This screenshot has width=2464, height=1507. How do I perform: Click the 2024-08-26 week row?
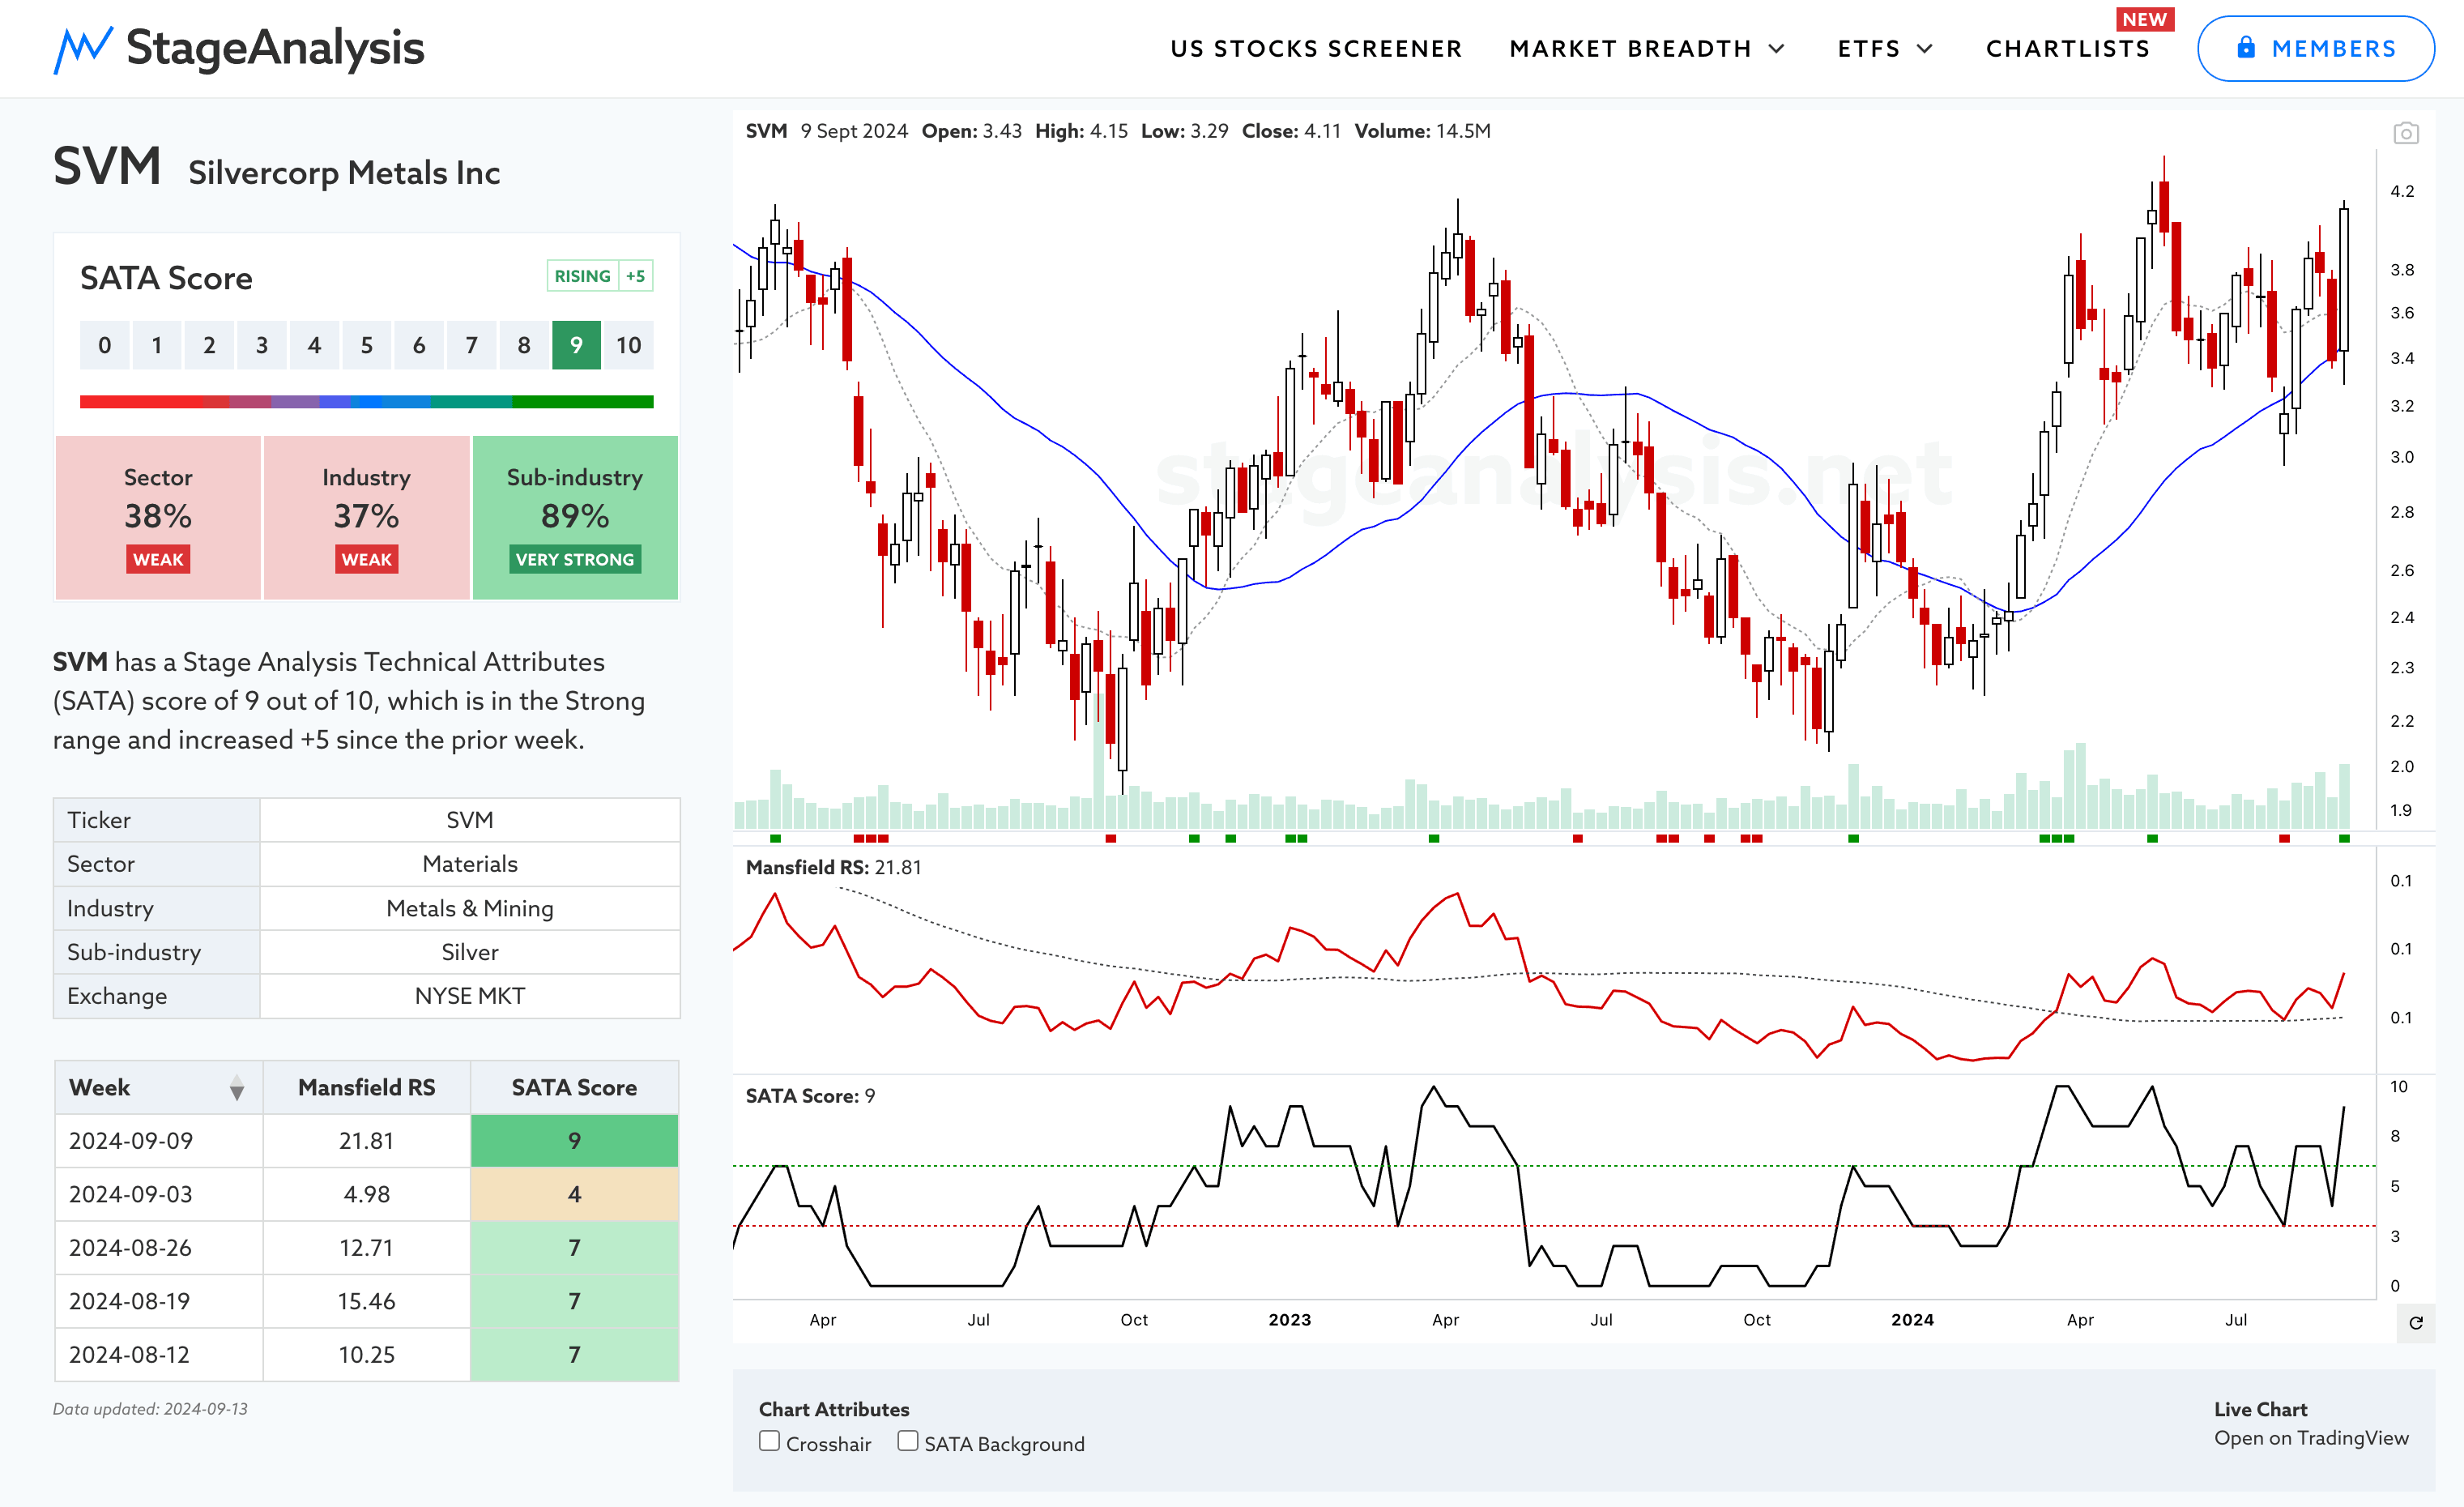(x=366, y=1248)
